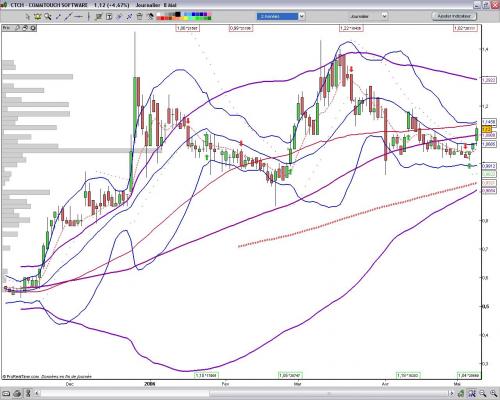Pick the pink color swatch
The height and width of the screenshot is (400, 500).
209,14
